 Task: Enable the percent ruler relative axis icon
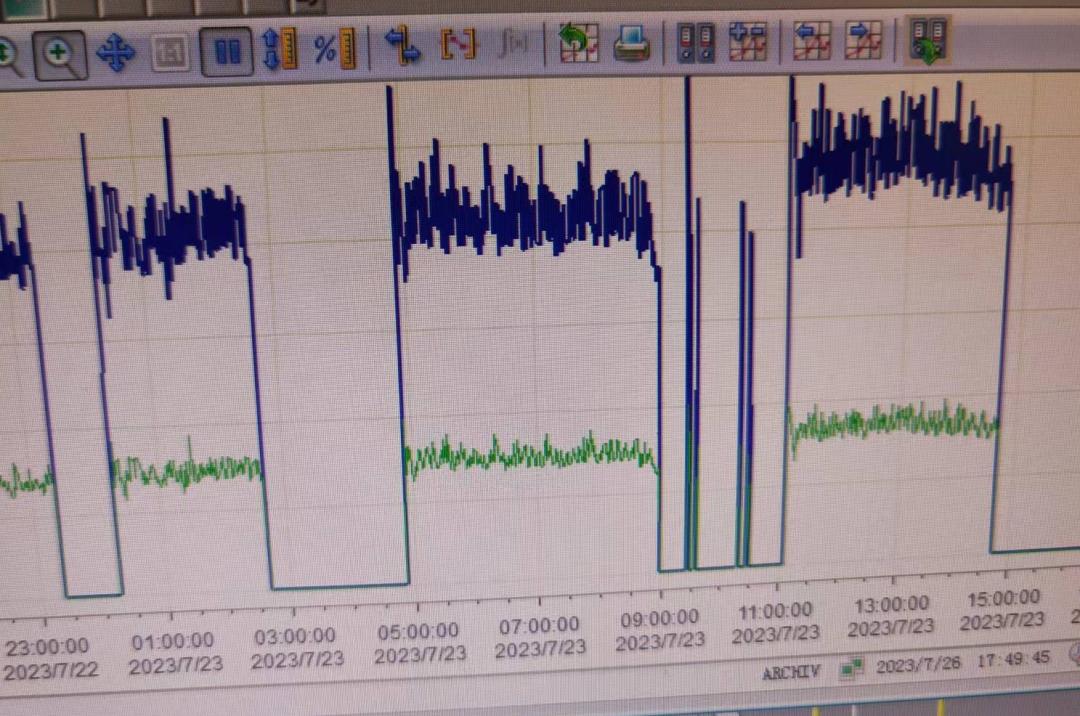tap(335, 49)
